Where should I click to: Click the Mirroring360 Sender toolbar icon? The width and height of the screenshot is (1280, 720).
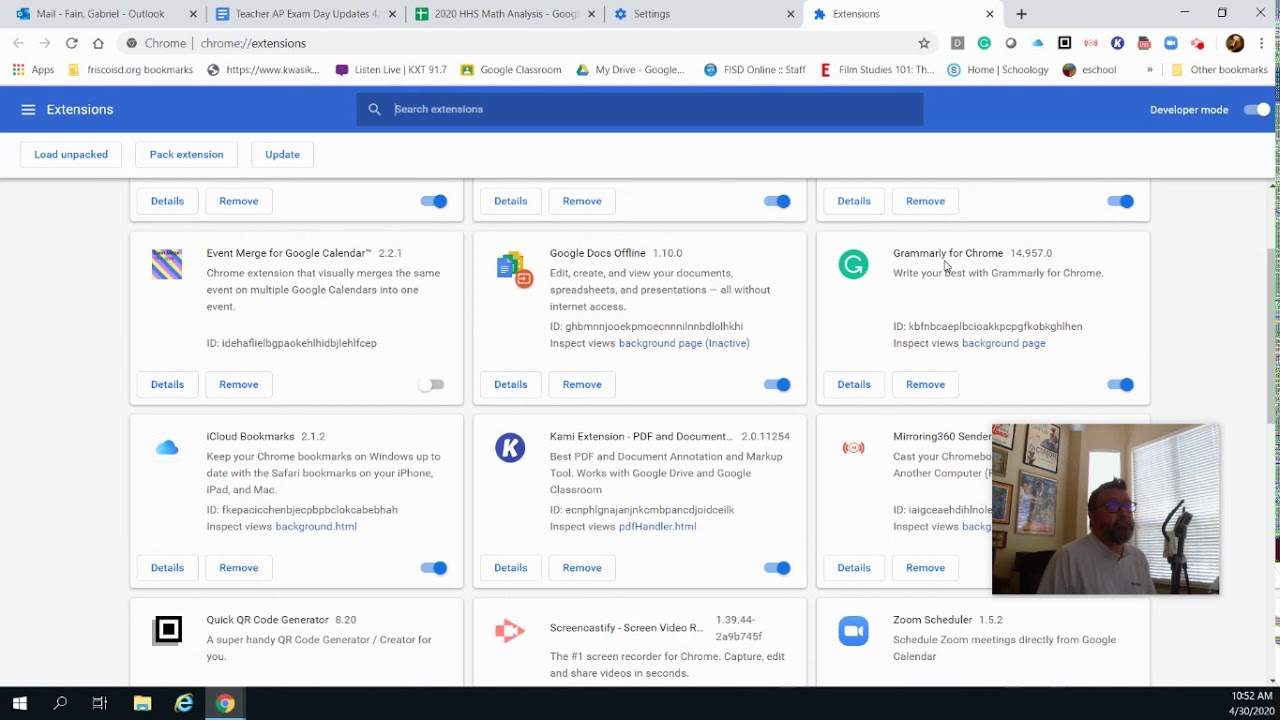click(1091, 43)
